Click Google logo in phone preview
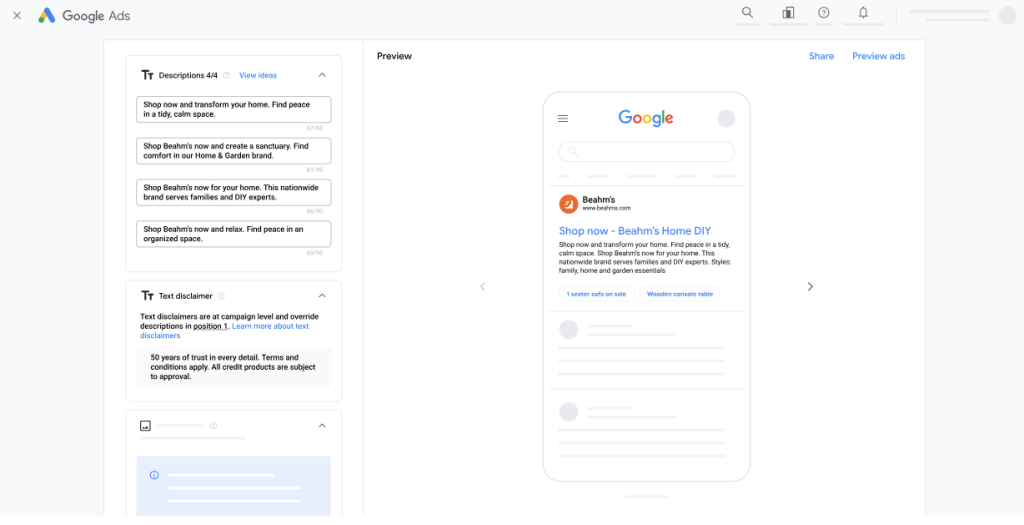 646,118
